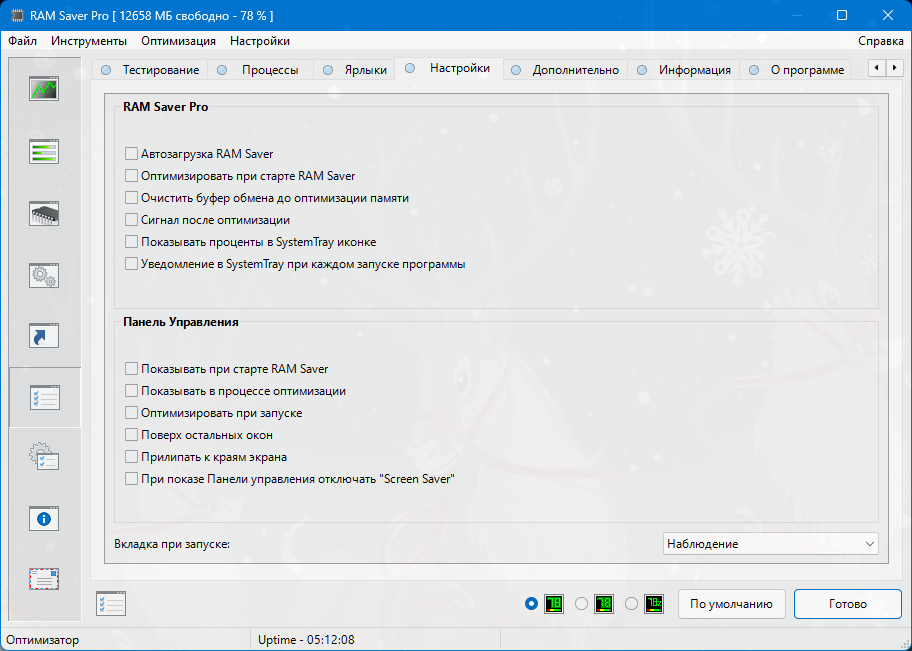Viewport: 912px width, 651px height.
Task: Select the RAM chip sidebar icon
Action: point(44,213)
